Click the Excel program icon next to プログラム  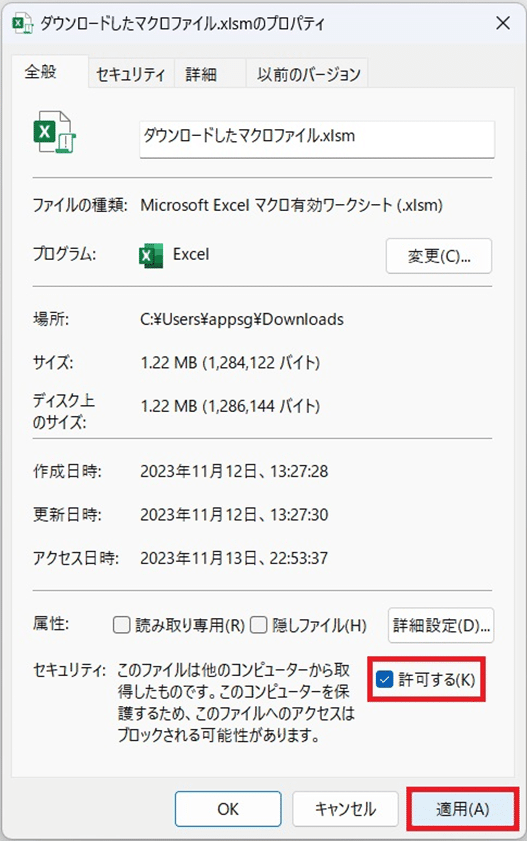pos(151,255)
